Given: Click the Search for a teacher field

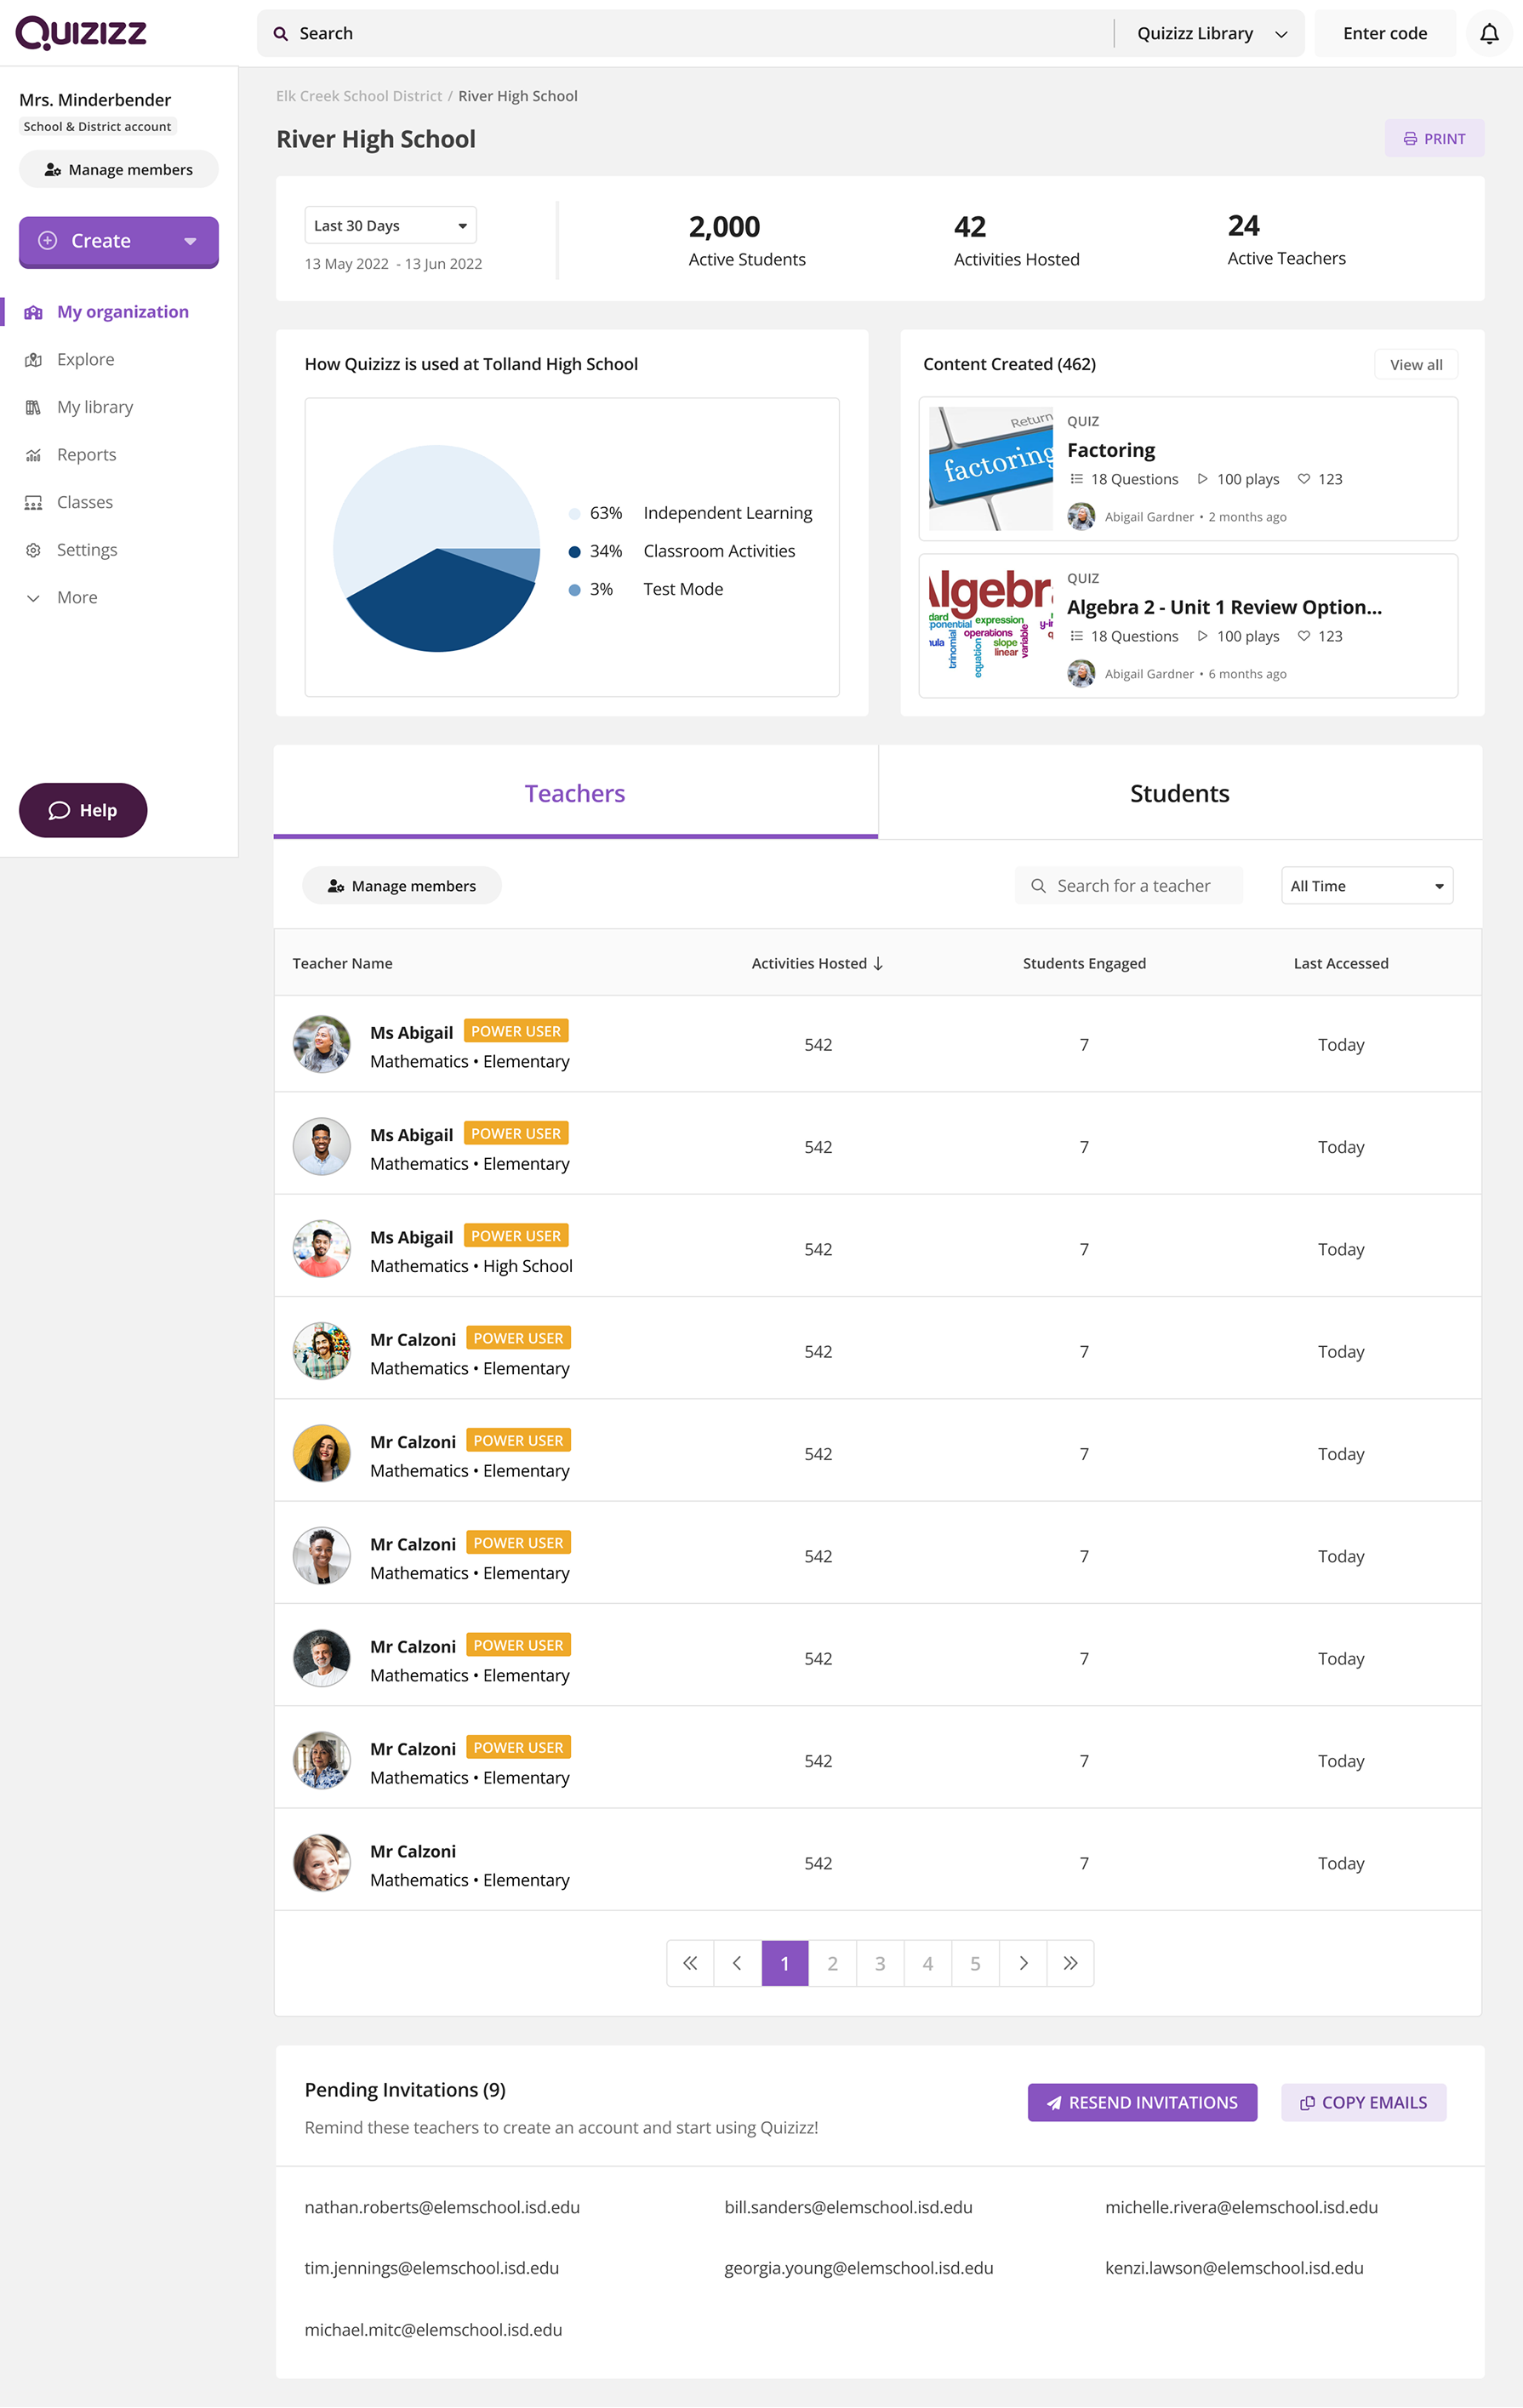Looking at the screenshot, I should tap(1128, 886).
